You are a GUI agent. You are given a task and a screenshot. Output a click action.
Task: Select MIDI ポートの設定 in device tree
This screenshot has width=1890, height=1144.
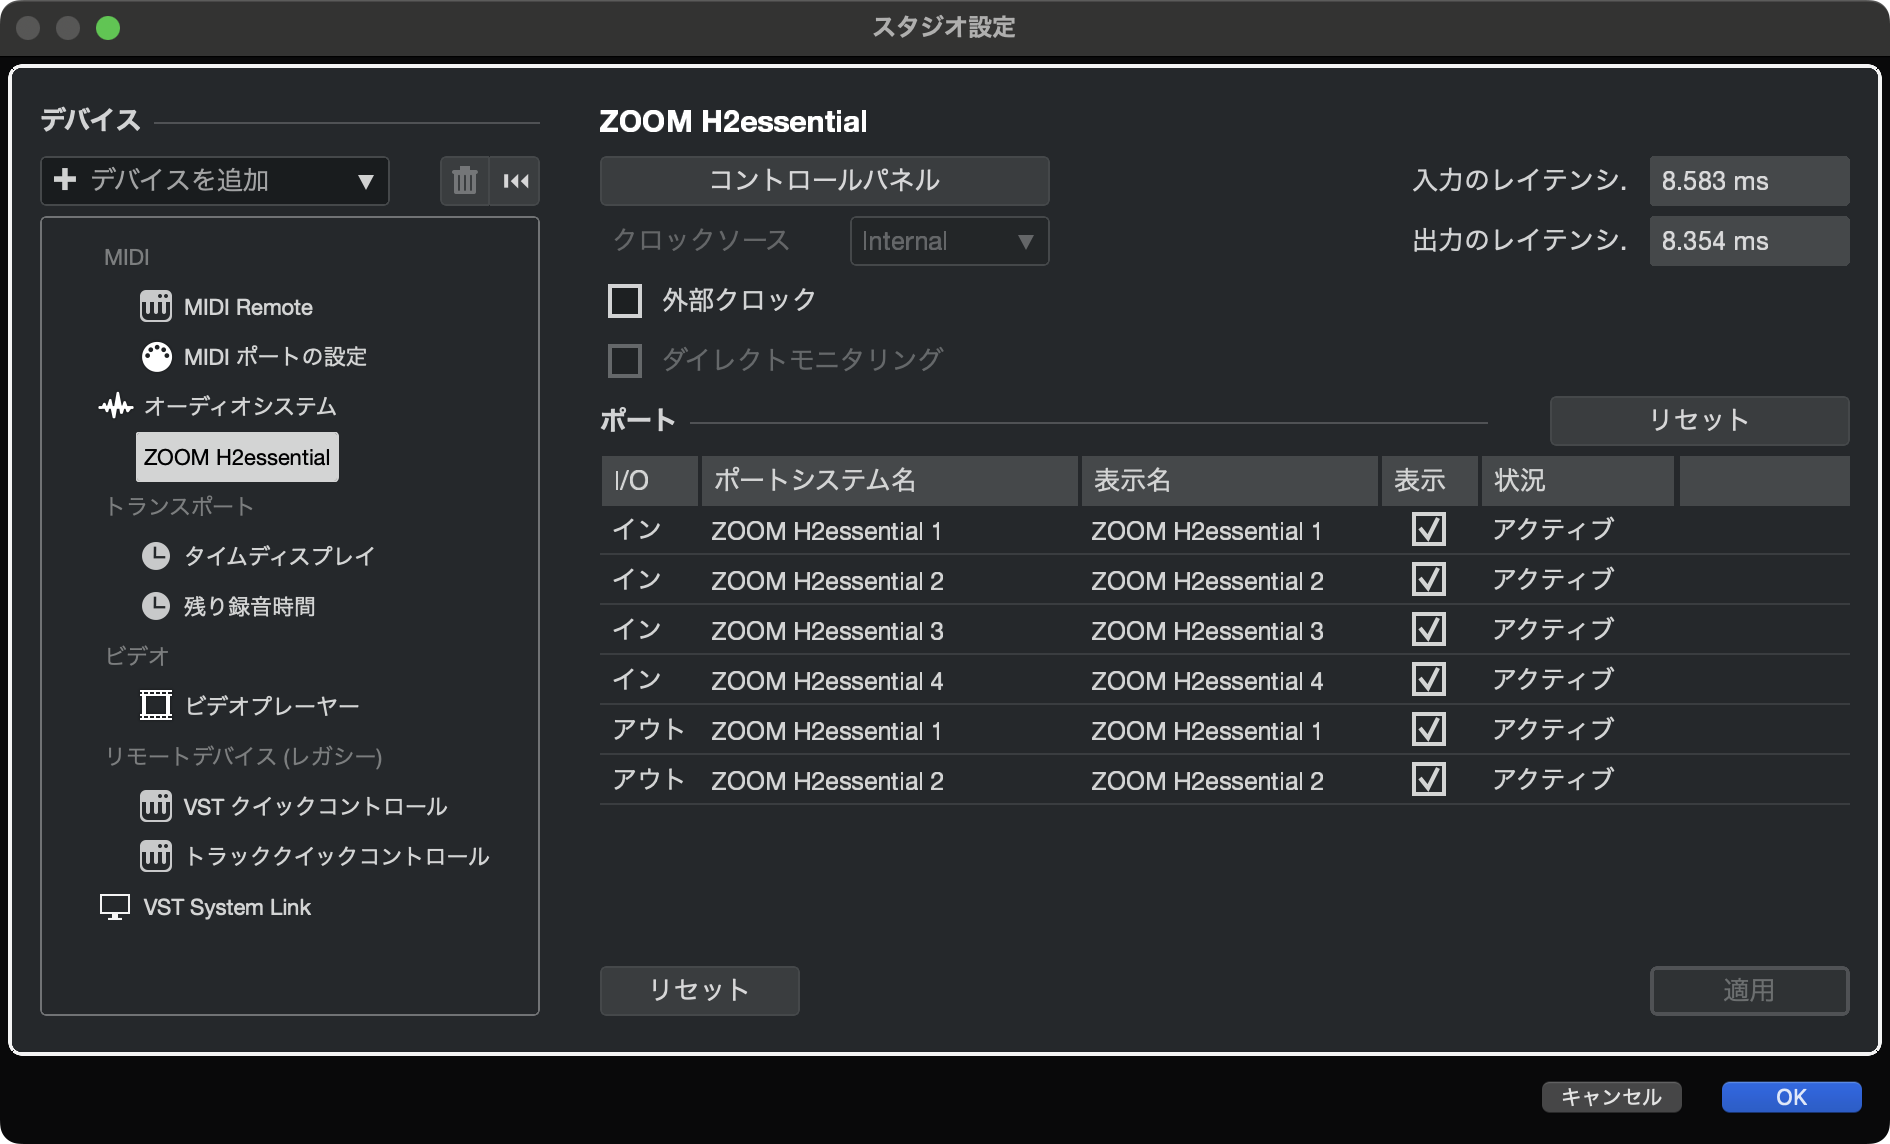(x=275, y=357)
